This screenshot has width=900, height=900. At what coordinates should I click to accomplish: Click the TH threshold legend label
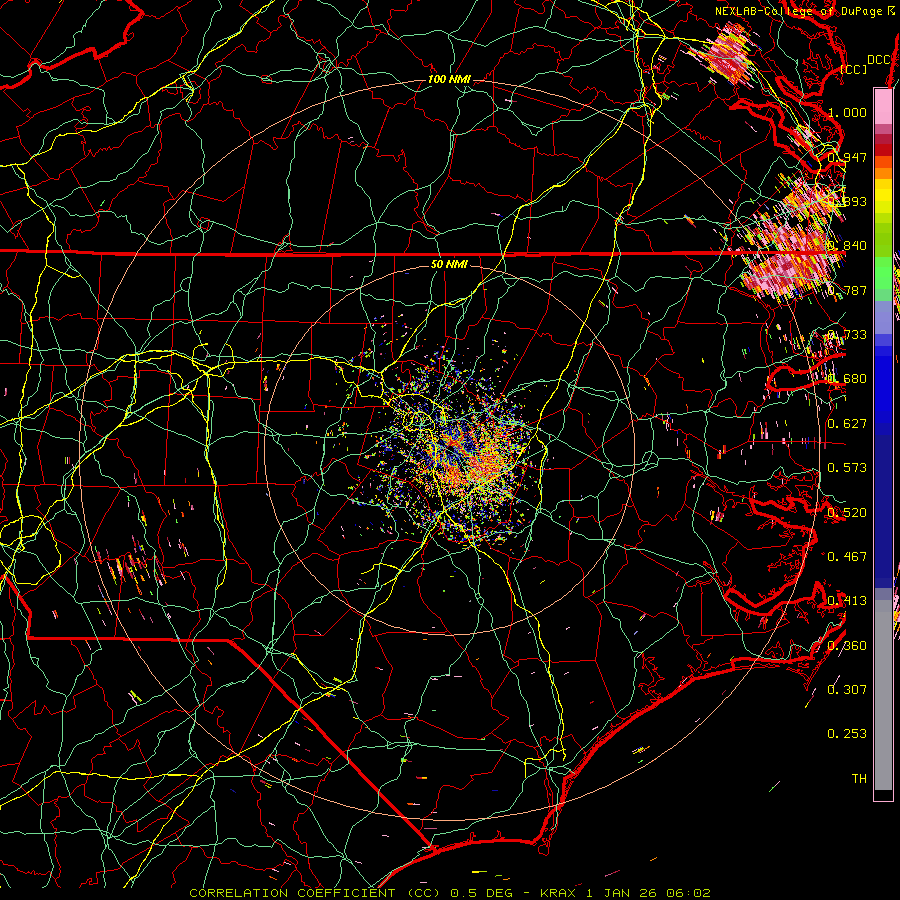[x=859, y=779]
